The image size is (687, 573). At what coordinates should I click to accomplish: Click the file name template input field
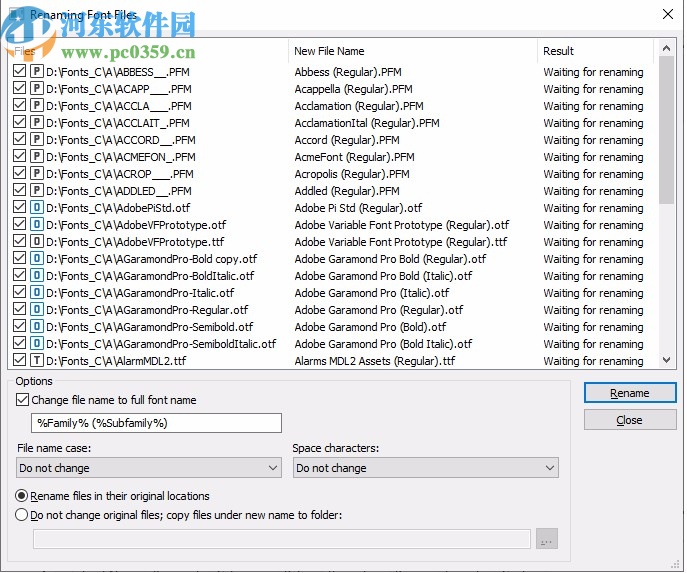click(x=156, y=423)
